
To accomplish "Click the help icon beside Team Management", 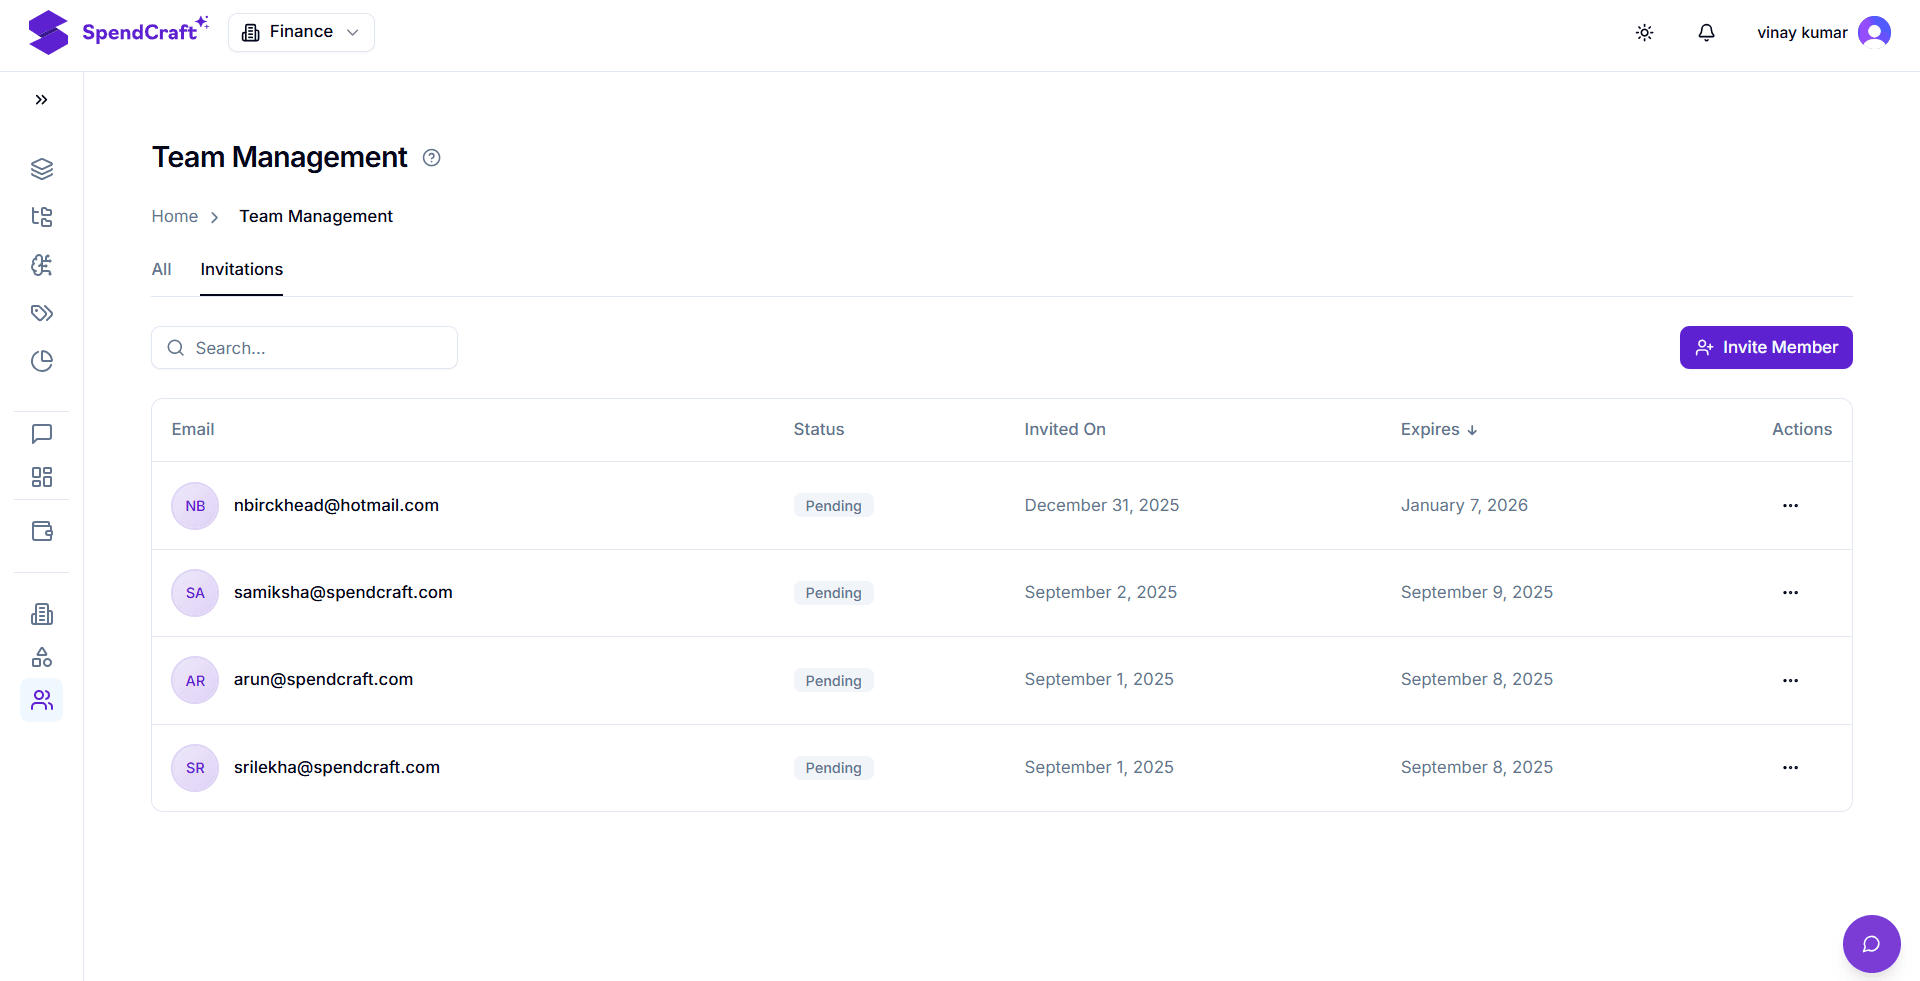I will tap(431, 158).
